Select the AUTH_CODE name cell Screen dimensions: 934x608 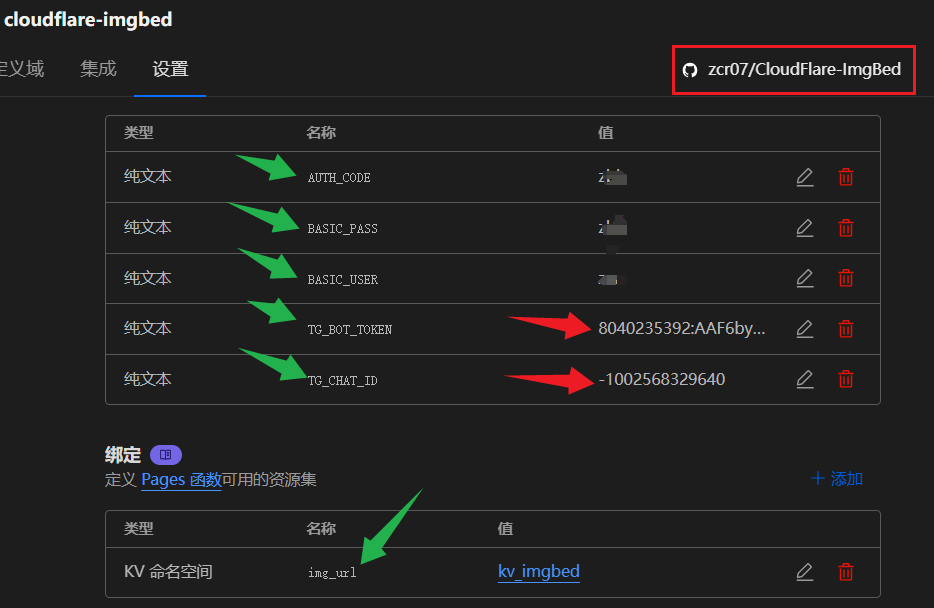[x=339, y=177]
